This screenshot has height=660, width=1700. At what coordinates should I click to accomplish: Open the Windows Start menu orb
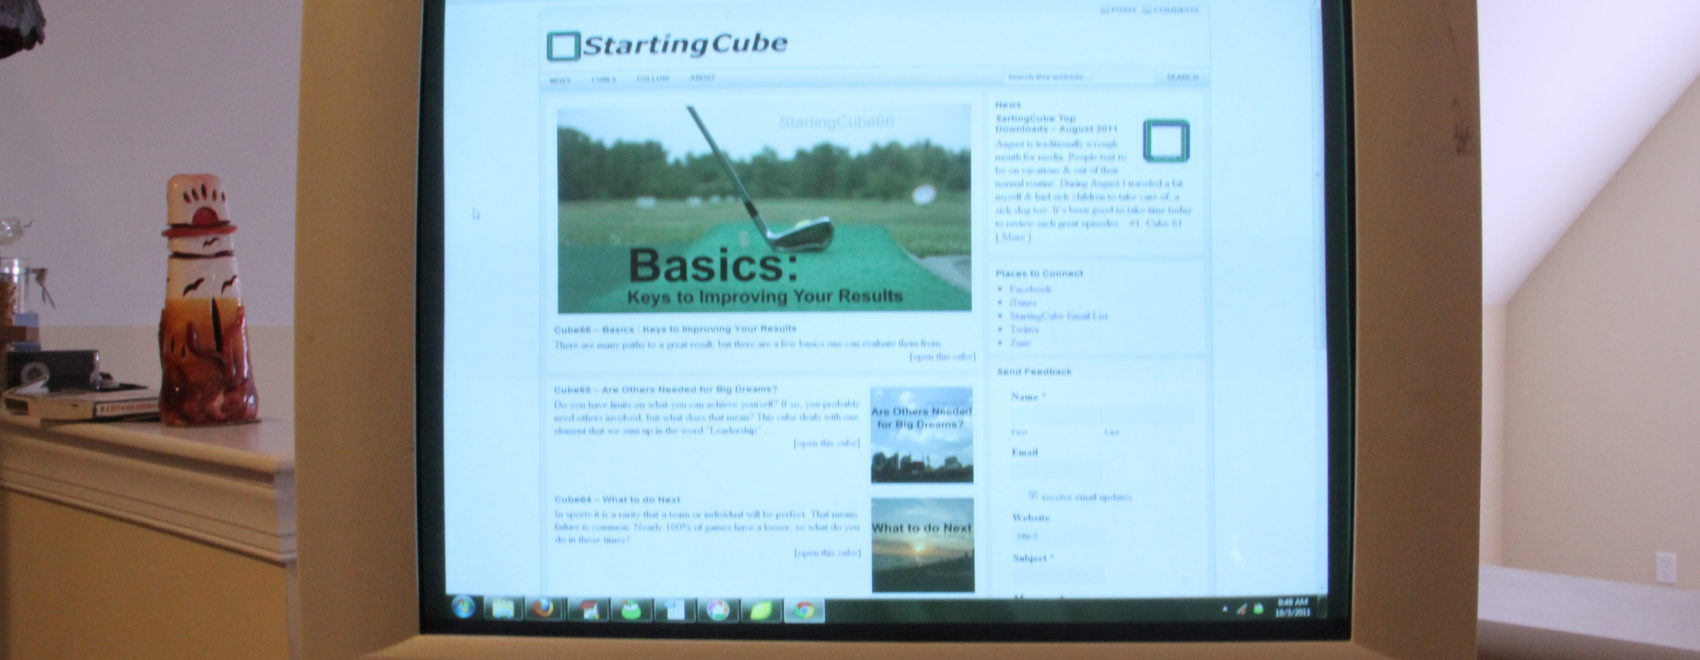click(463, 606)
